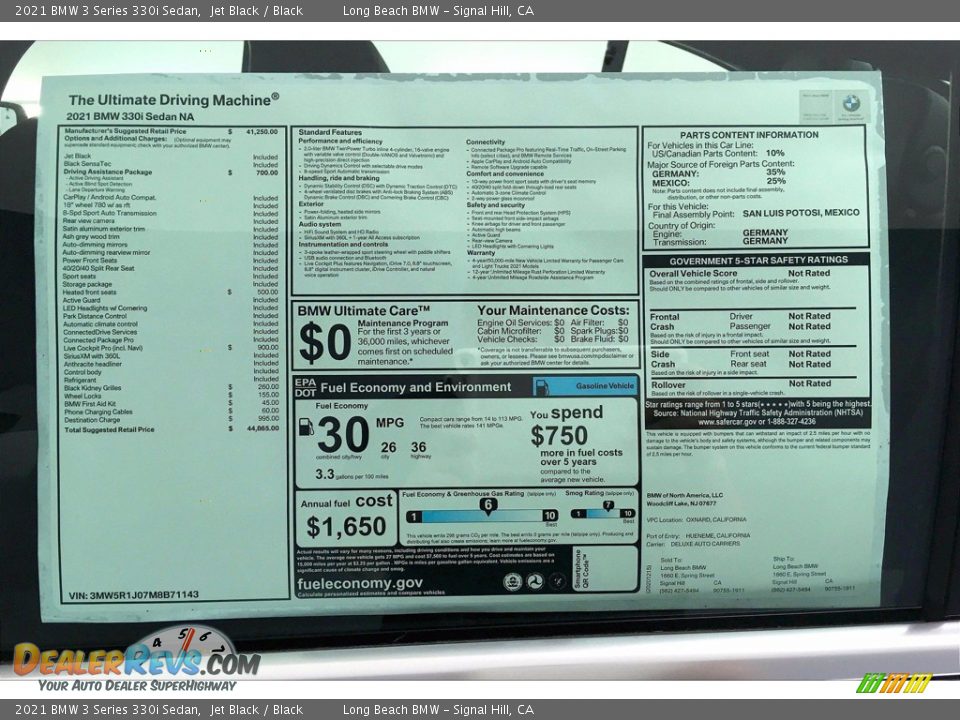The width and height of the screenshot is (960, 720).
Task: Click the VIN 3MW5R1J07M8B71143 line
Action: coord(134,594)
